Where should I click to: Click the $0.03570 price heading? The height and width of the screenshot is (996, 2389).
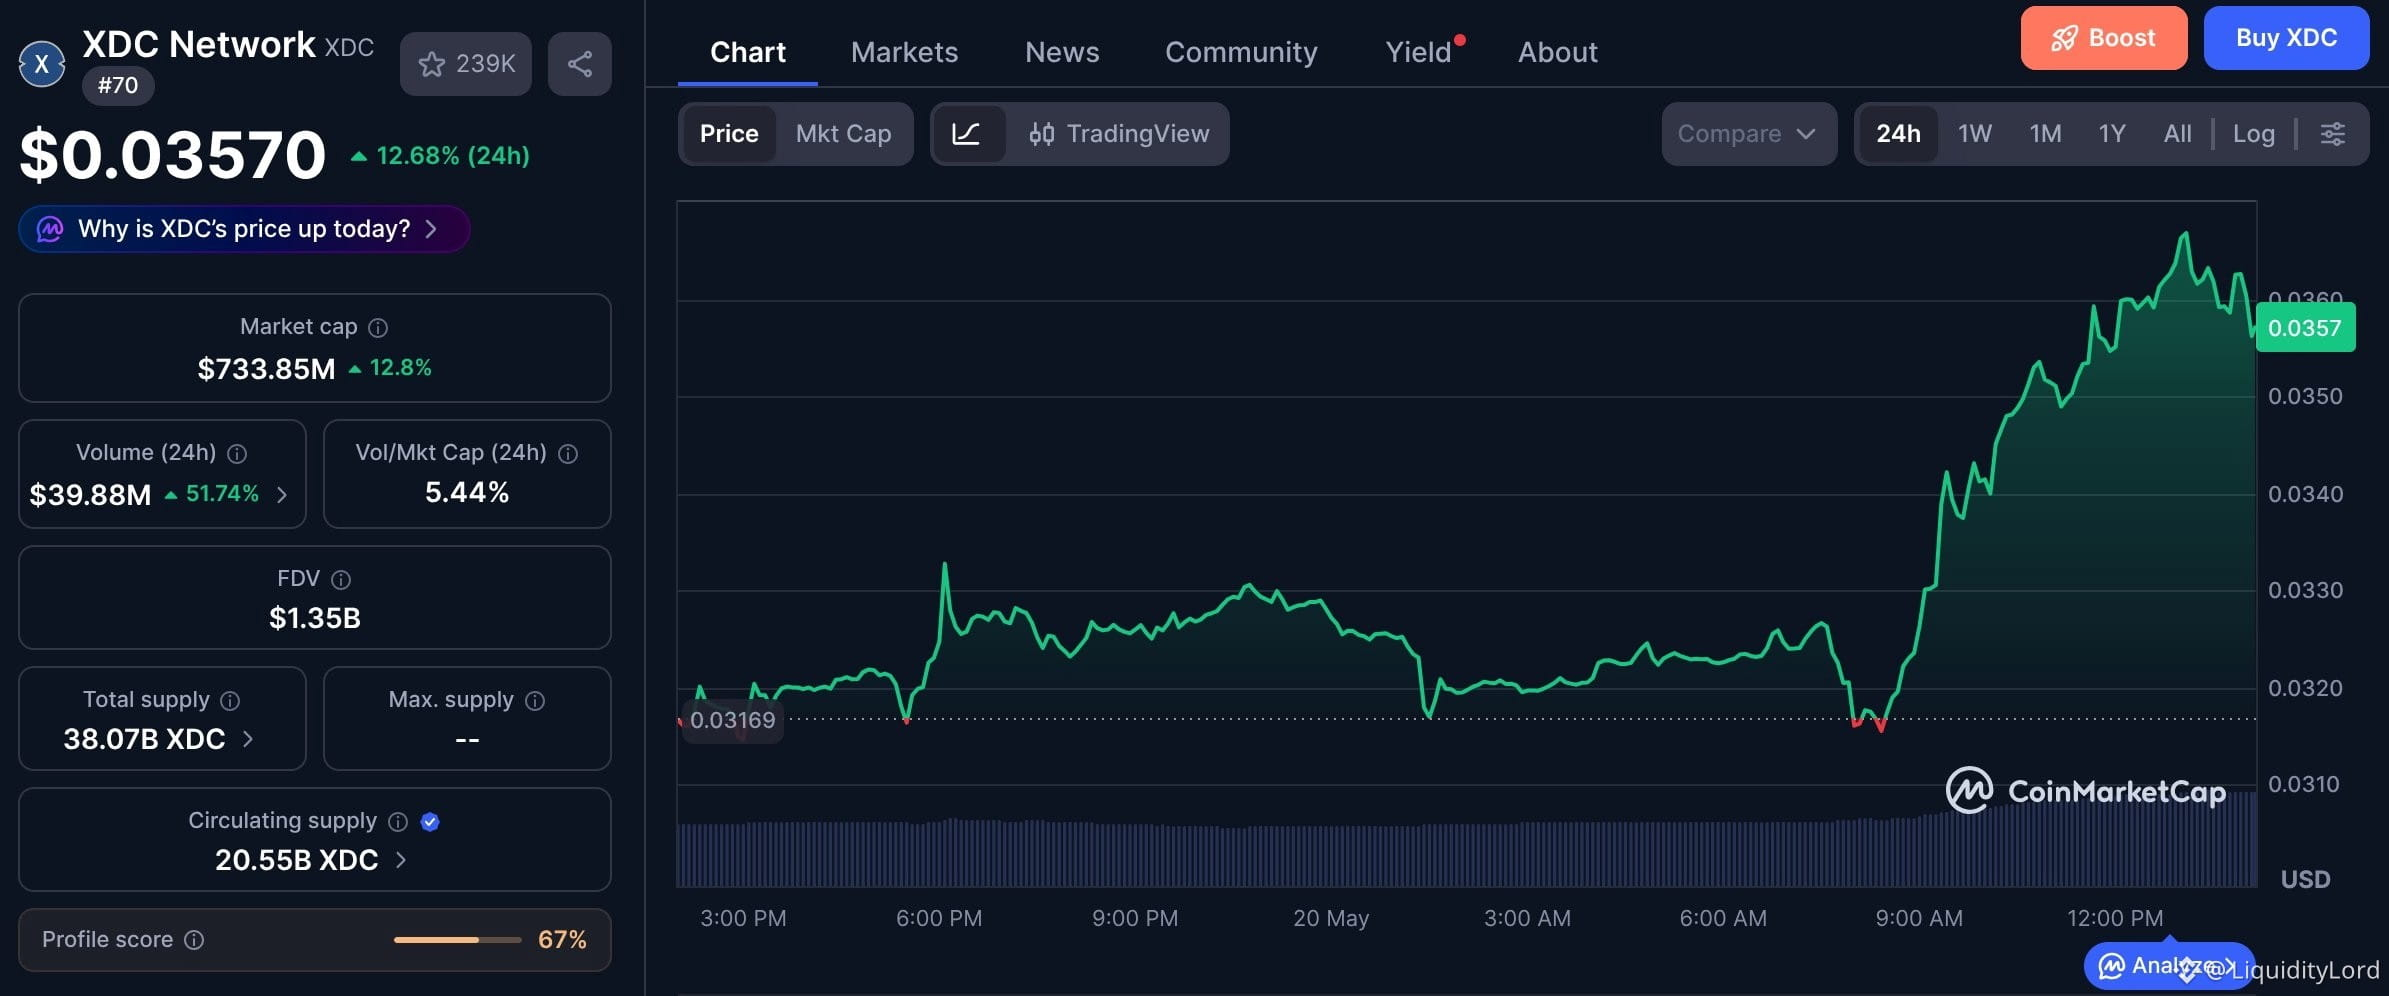[x=173, y=155]
